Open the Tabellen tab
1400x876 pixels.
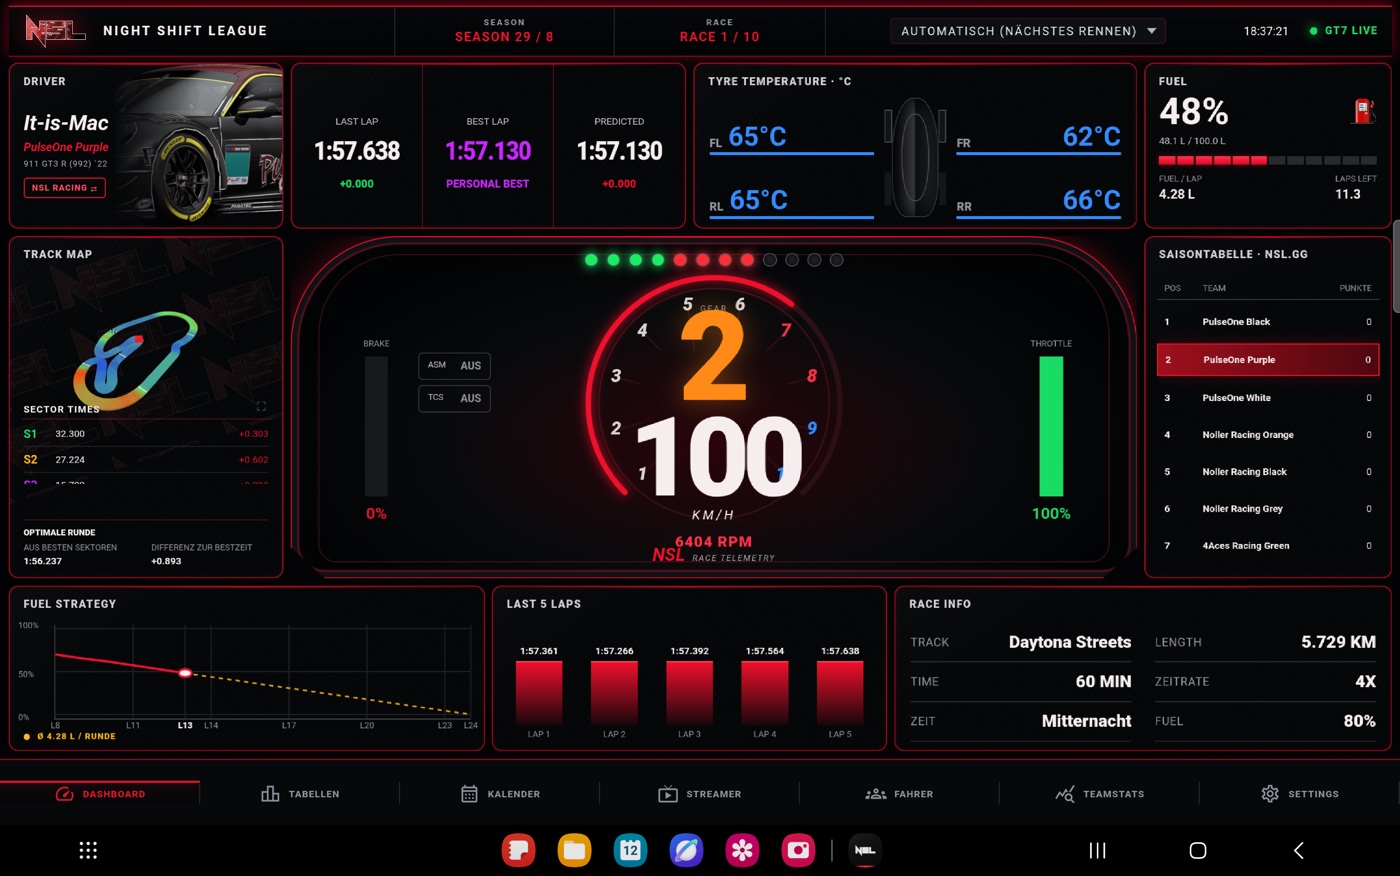[300, 794]
